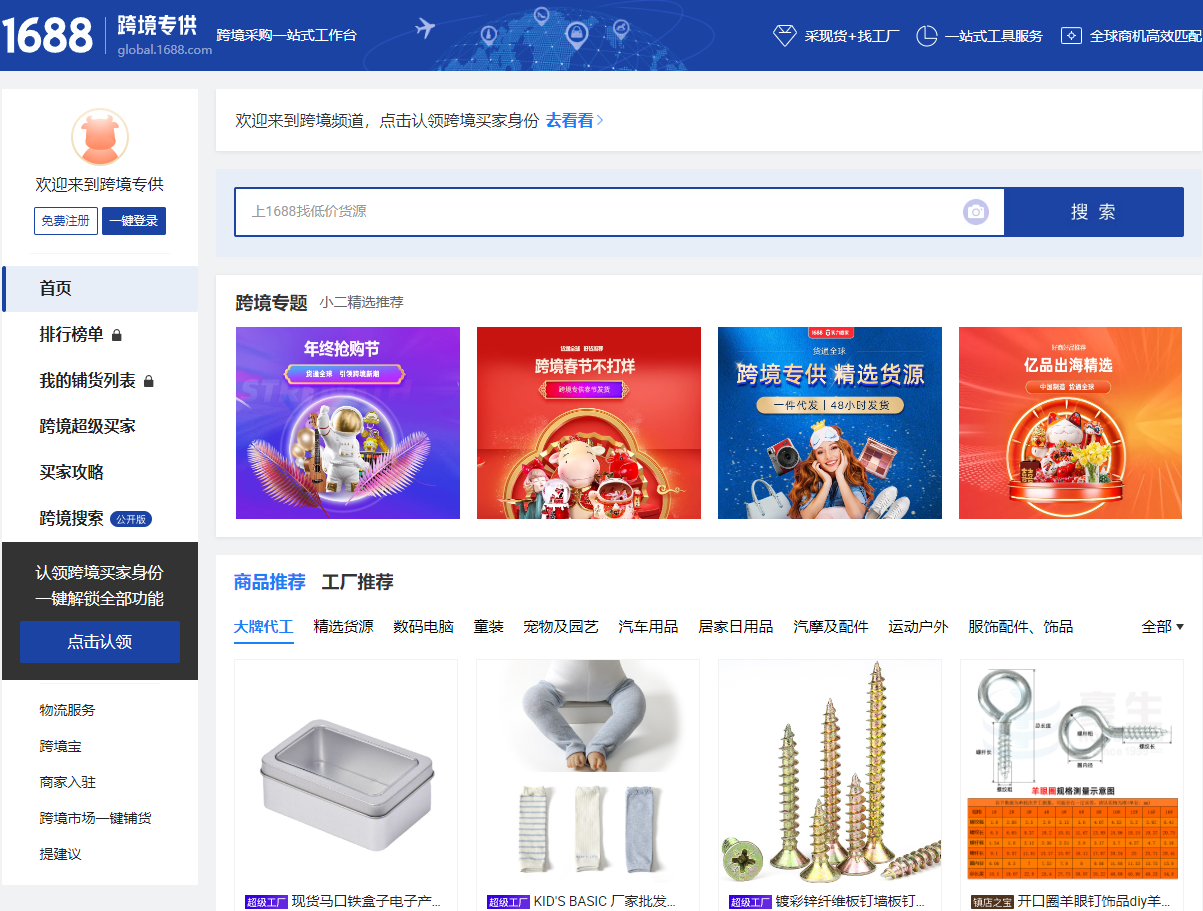The height and width of the screenshot is (911, 1203).
Task: Click the 超级工厂 badge on tin box product
Action: coord(266,902)
